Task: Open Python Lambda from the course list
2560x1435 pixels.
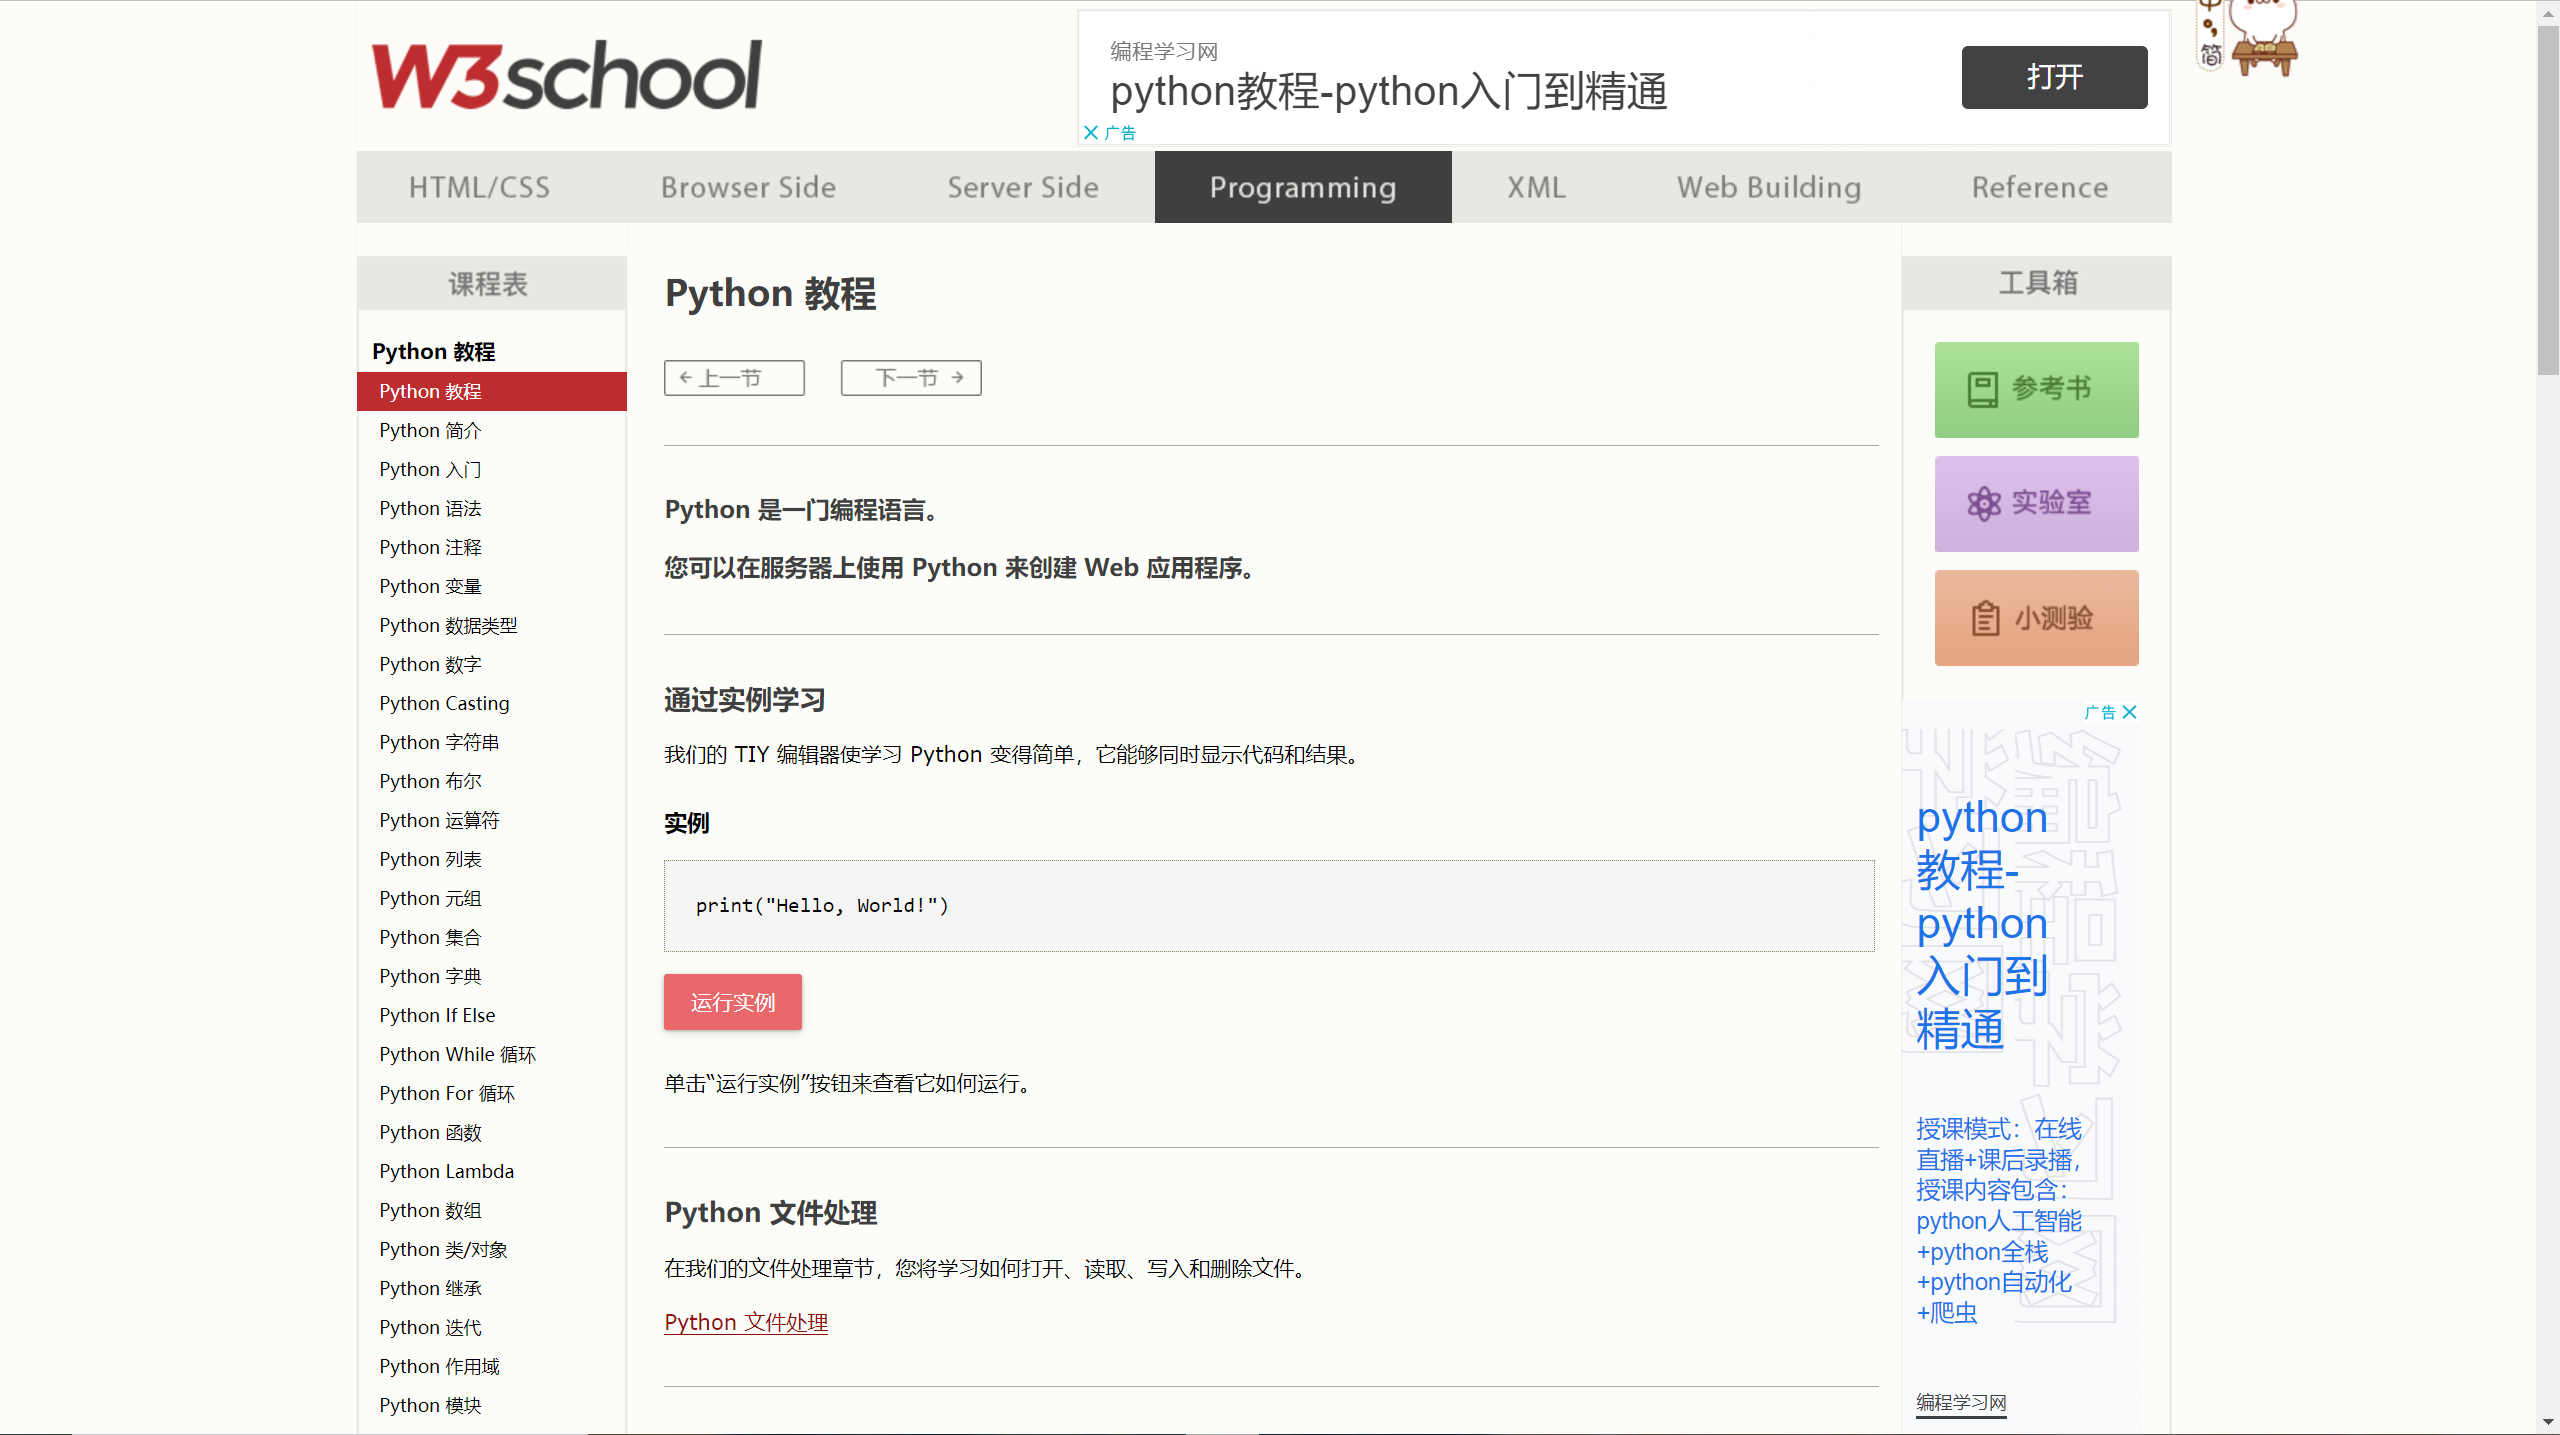Action: click(x=446, y=1170)
